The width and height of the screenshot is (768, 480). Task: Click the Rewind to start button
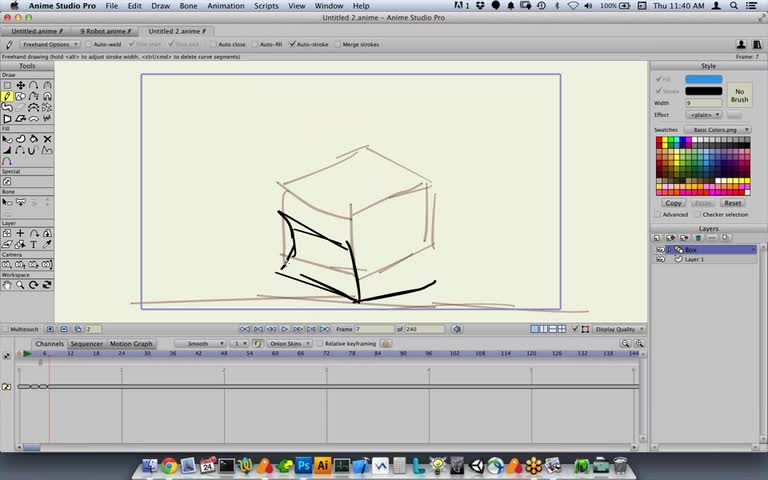point(245,329)
